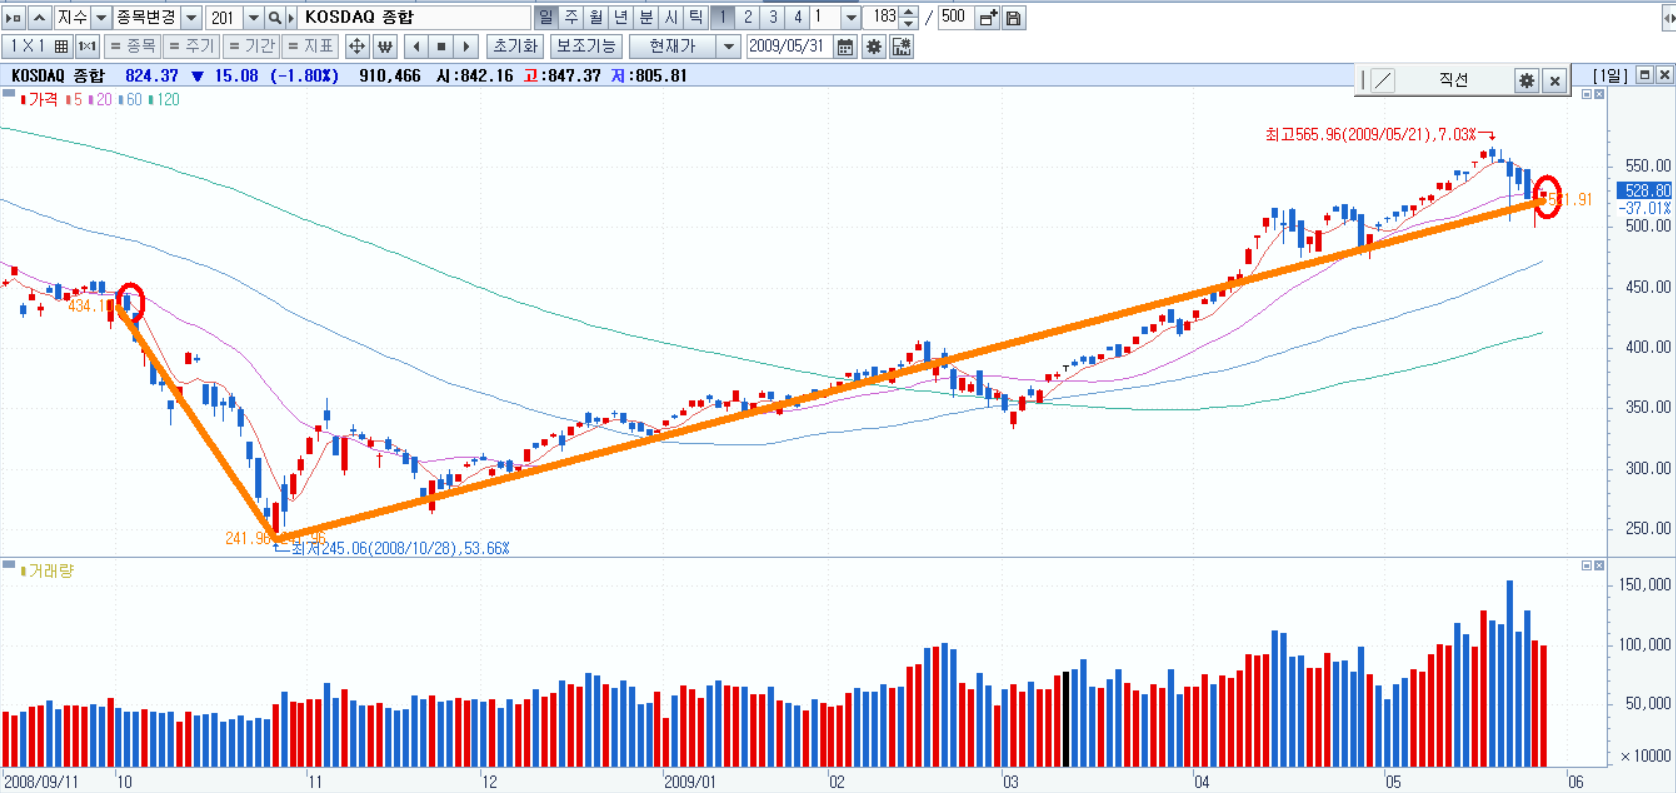This screenshot has width=1676, height=793.
Task: Click the step-back playback arrow
Action: tap(416, 46)
